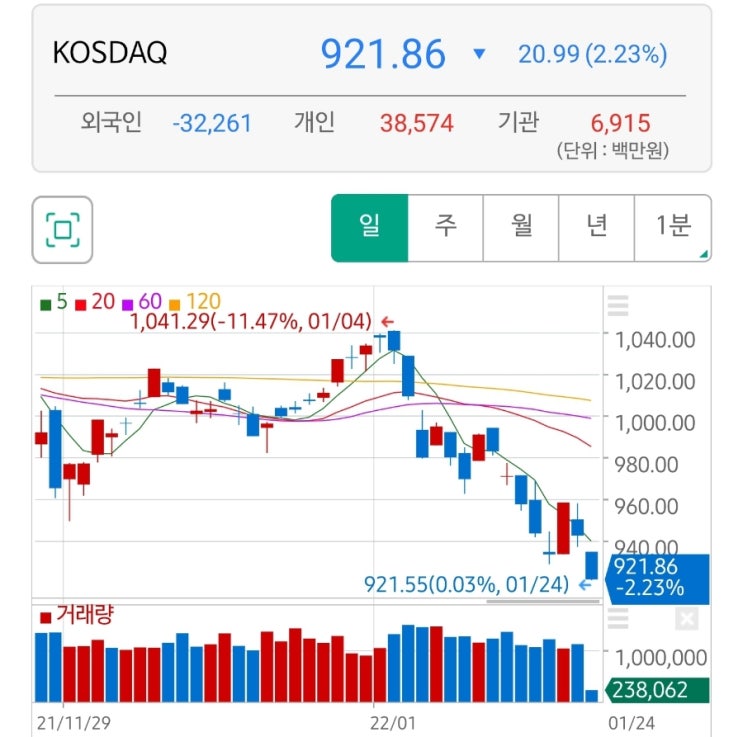Click the blue 921.86 -2.23% price tag
The image size is (743, 737).
pyautogui.click(x=659, y=579)
